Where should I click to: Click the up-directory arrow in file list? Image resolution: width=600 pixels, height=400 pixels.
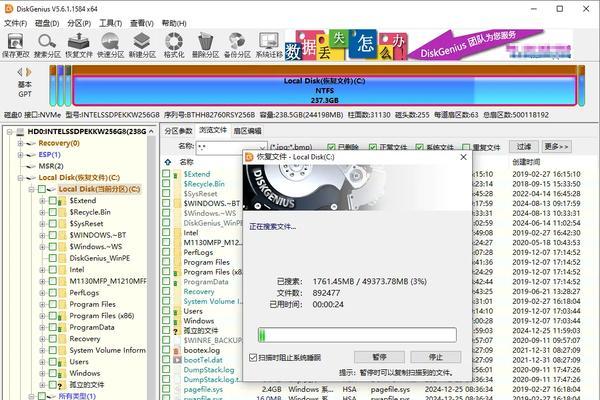[168, 162]
